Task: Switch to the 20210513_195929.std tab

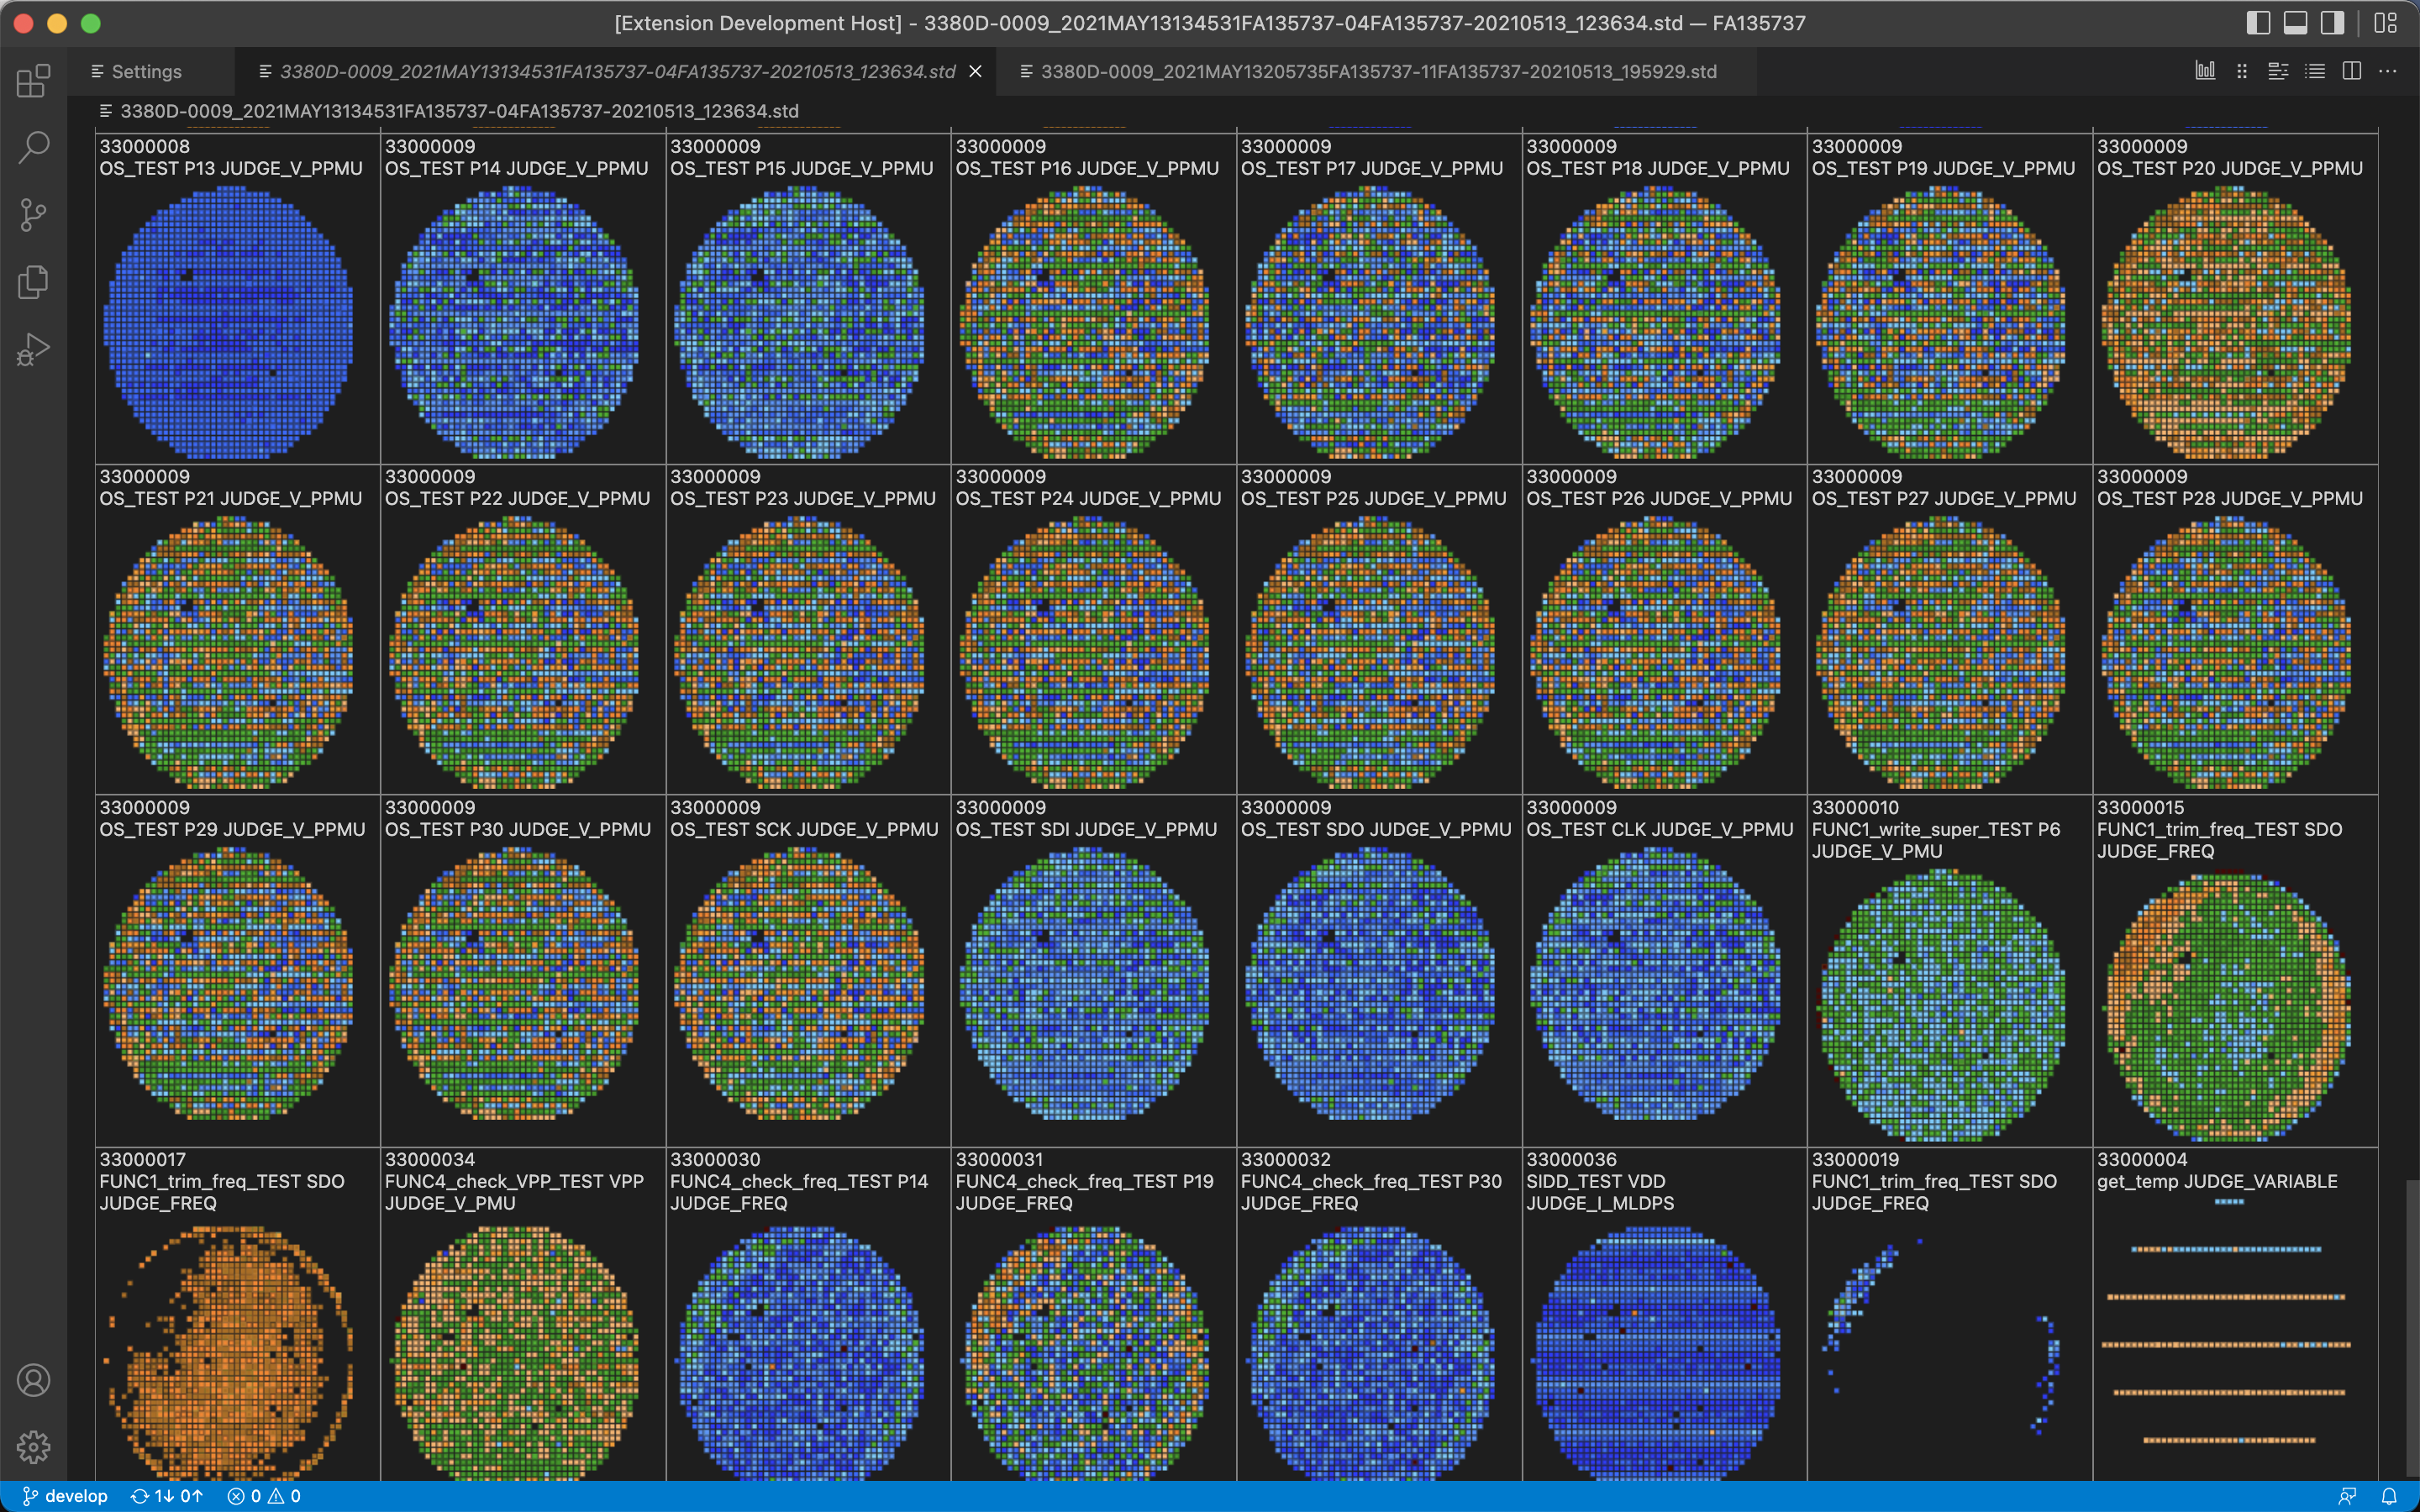Action: pos(1377,72)
